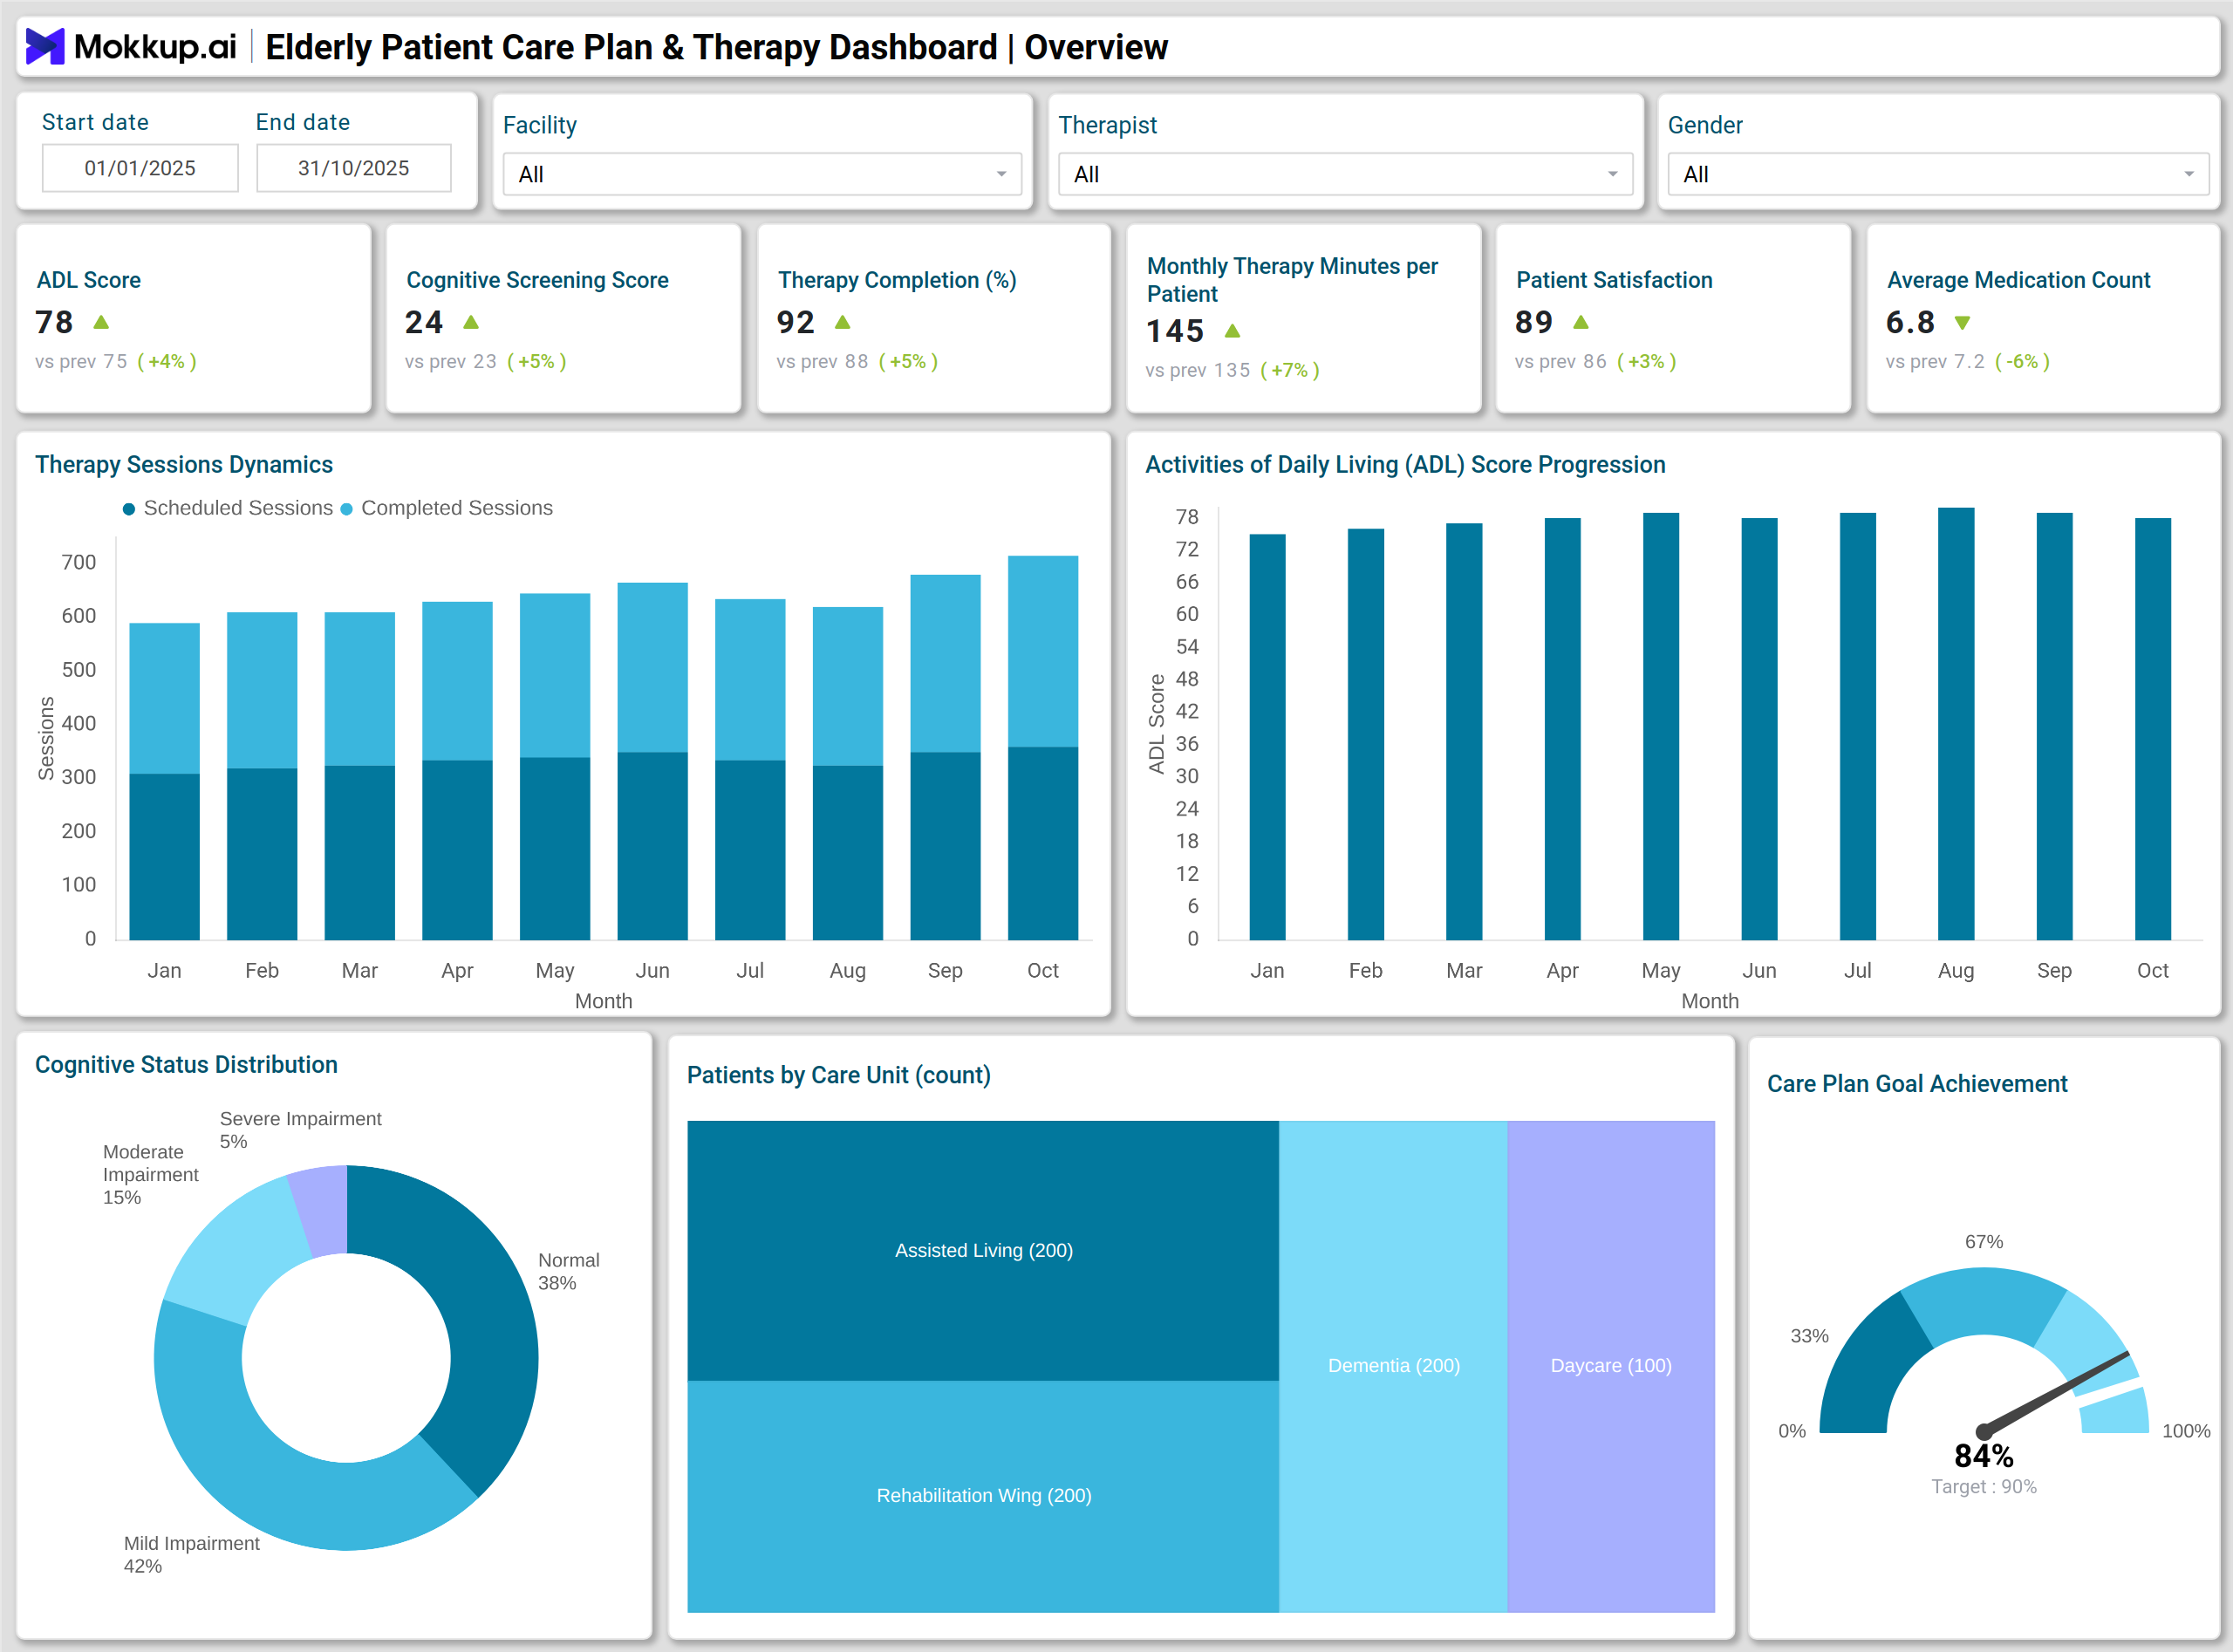Click the Scheduled Sessions legend dot
2233x1652 pixels.
(x=129, y=509)
